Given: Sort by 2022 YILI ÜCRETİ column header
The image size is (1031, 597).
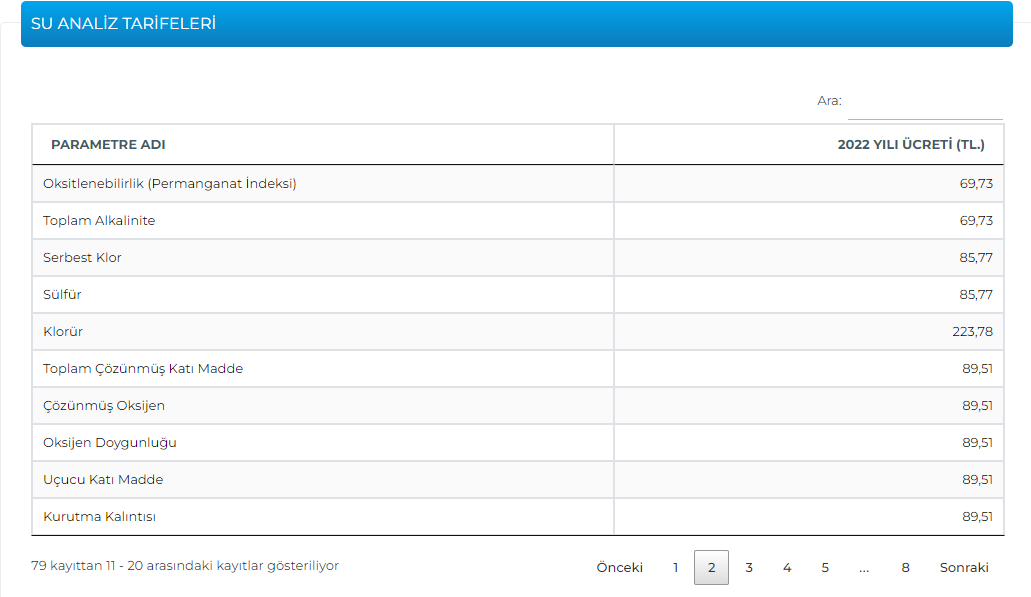Looking at the screenshot, I should [910, 145].
